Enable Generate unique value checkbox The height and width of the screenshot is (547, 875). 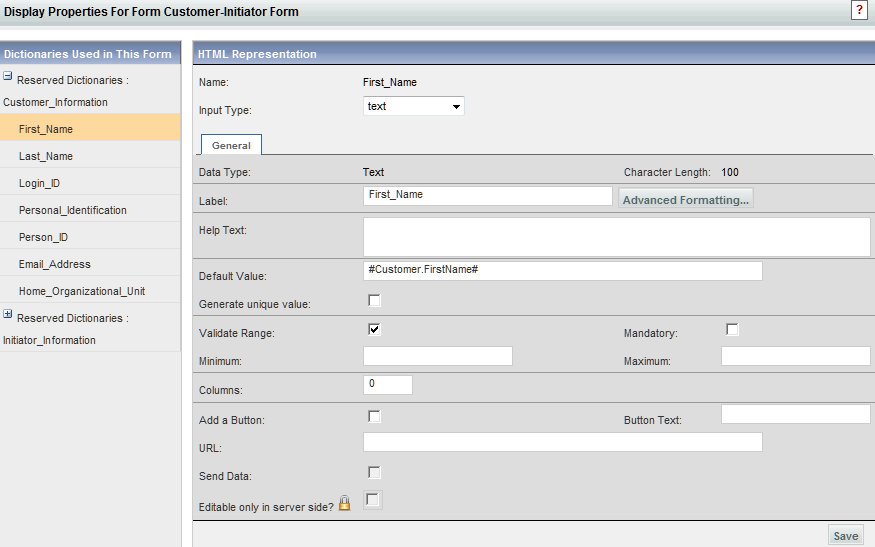(374, 300)
